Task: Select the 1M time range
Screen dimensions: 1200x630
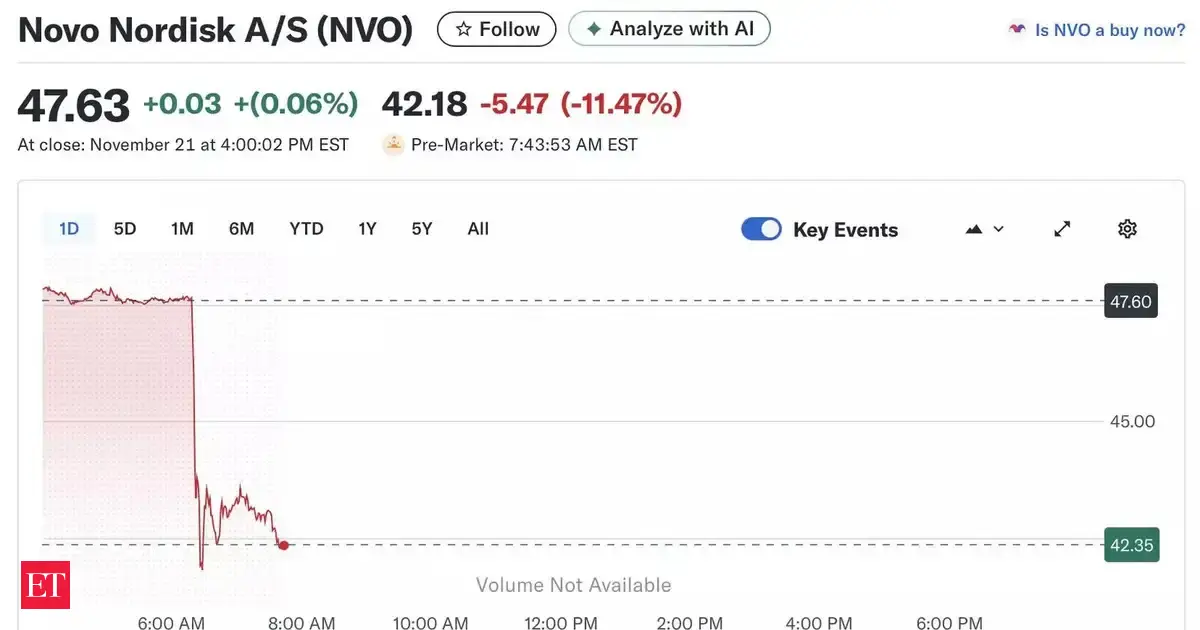Action: [182, 229]
